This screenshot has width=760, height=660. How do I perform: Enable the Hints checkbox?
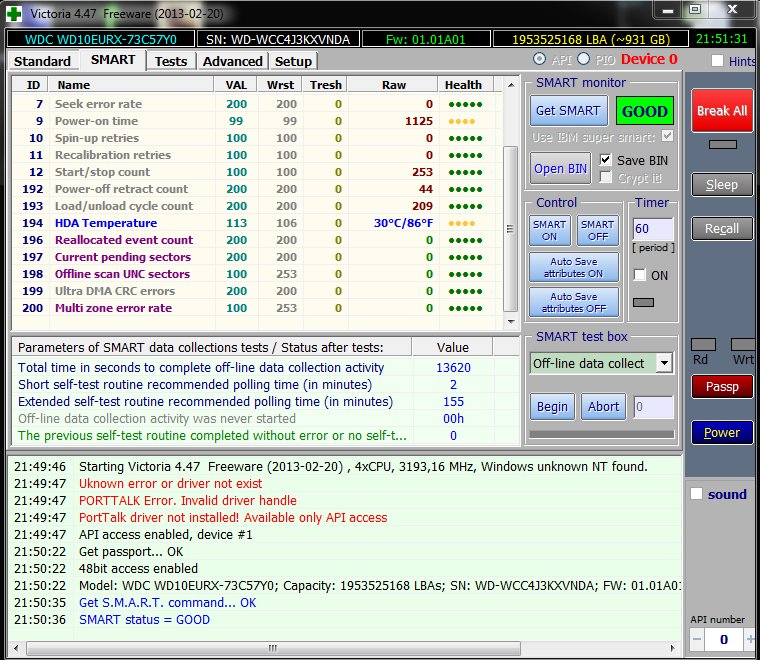point(717,61)
